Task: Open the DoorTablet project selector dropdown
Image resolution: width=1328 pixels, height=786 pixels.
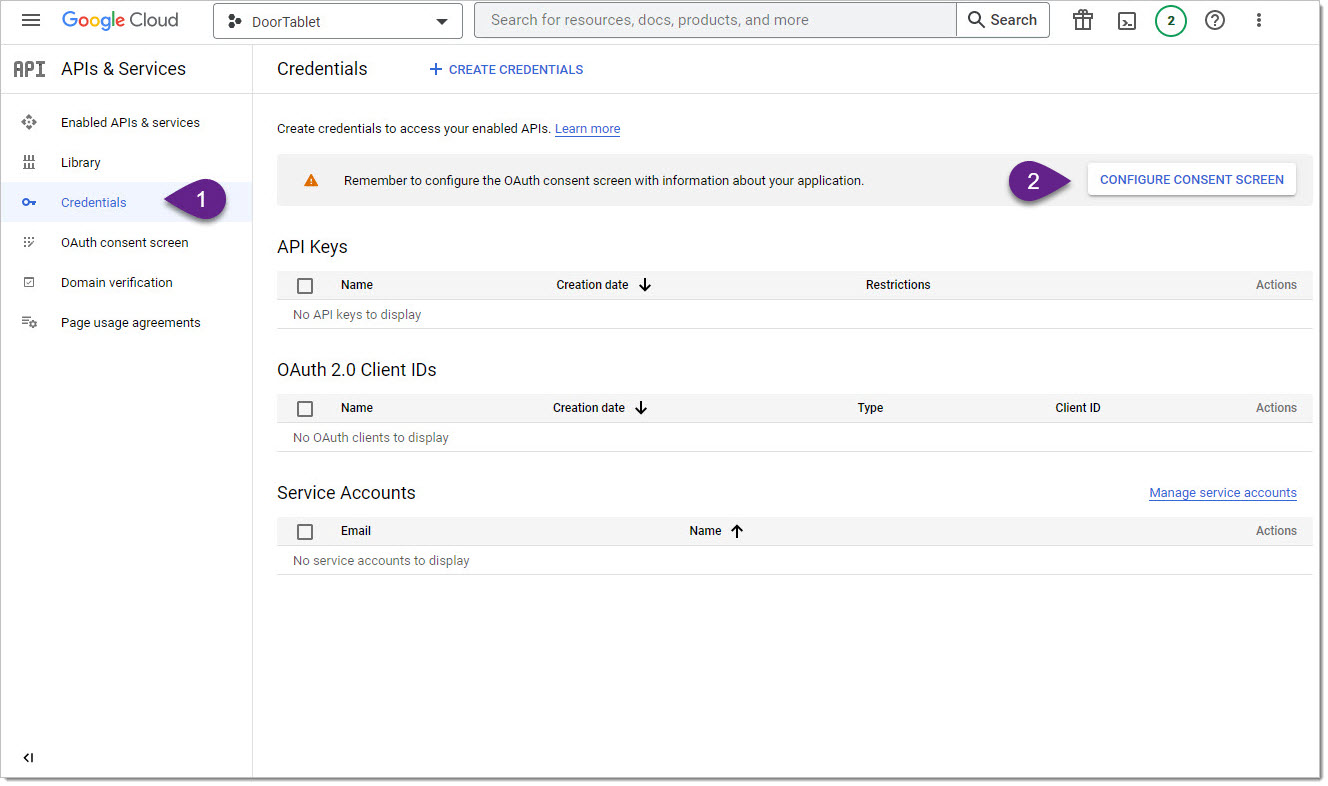Action: point(338,21)
